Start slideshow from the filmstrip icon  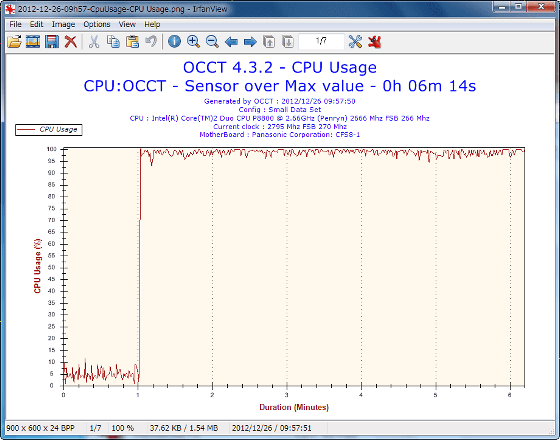point(33,42)
